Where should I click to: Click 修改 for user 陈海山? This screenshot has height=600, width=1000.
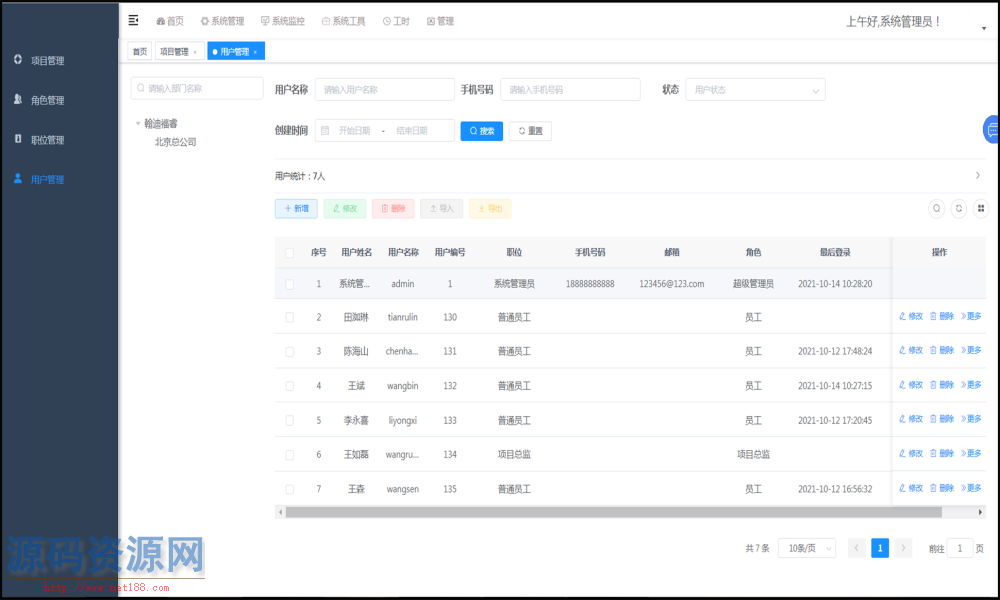911,350
